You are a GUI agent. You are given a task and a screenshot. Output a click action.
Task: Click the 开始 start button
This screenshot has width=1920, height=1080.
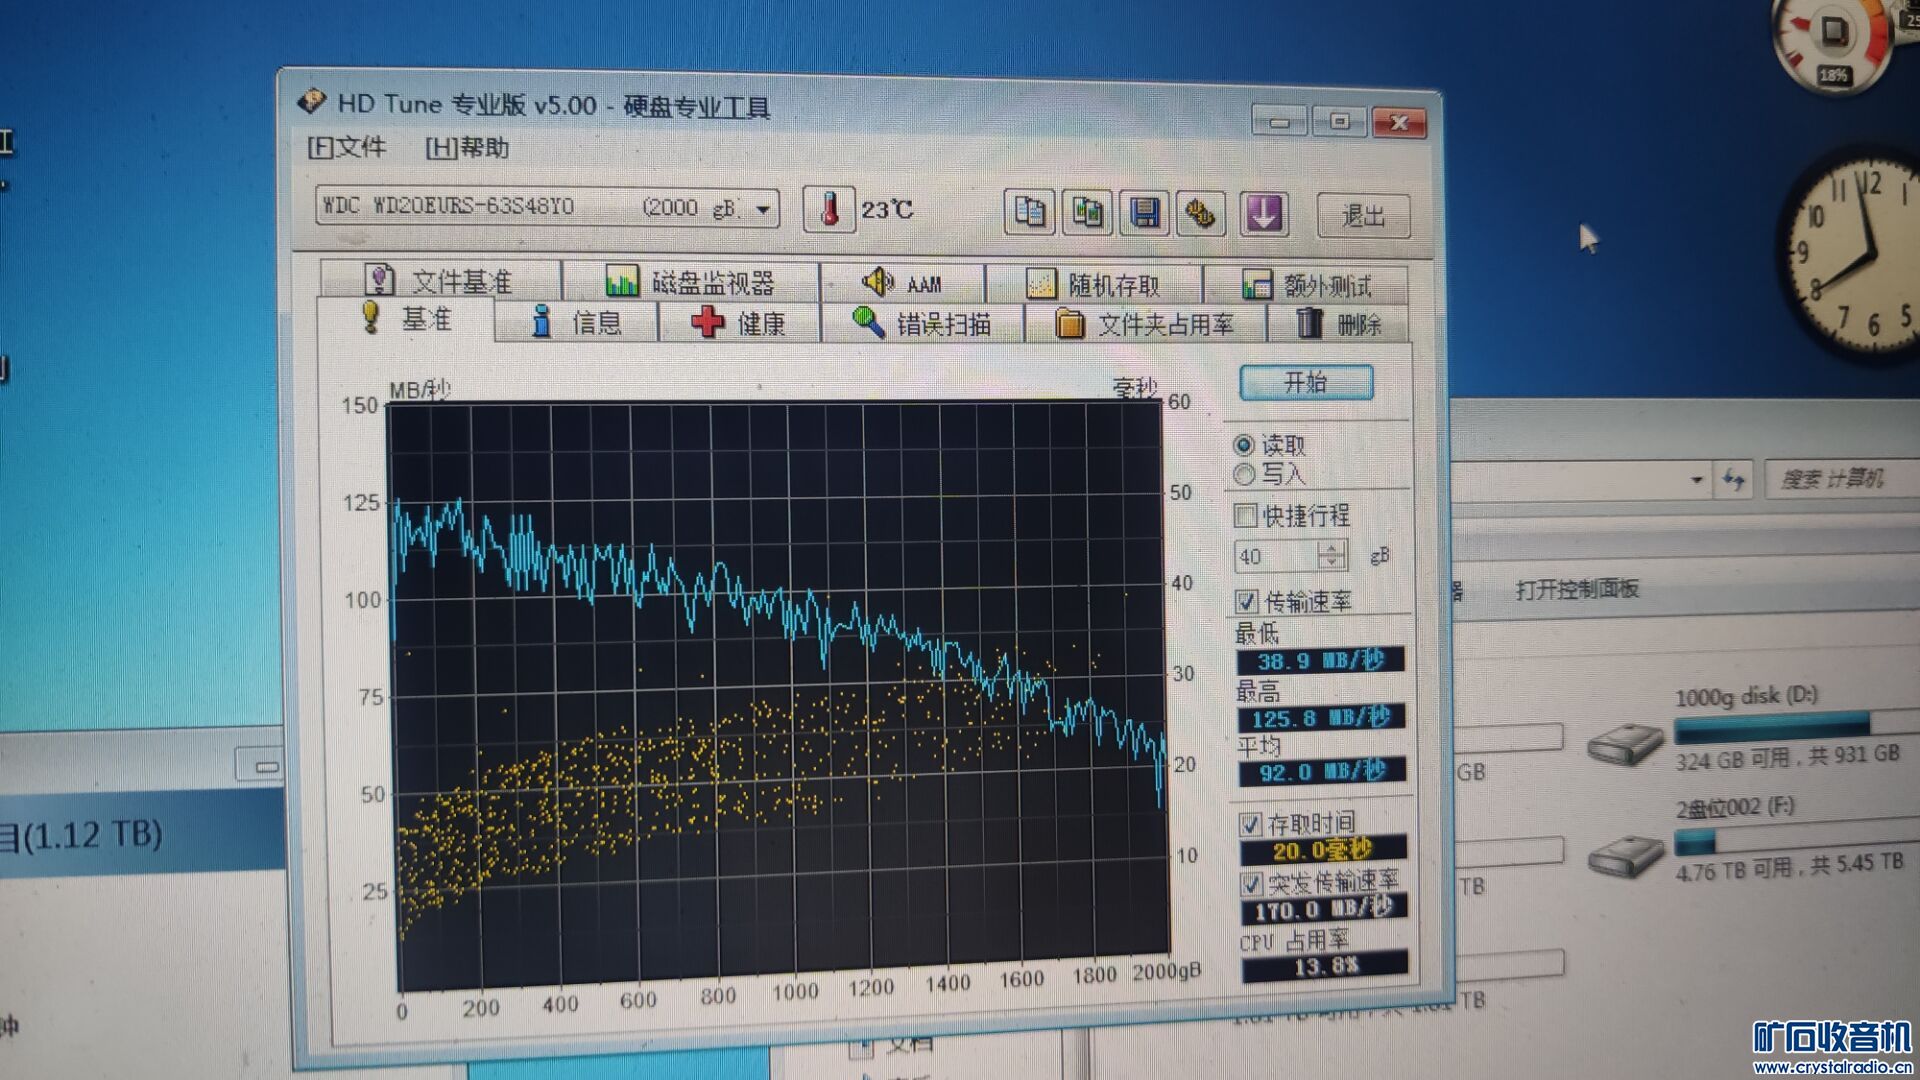(1306, 382)
